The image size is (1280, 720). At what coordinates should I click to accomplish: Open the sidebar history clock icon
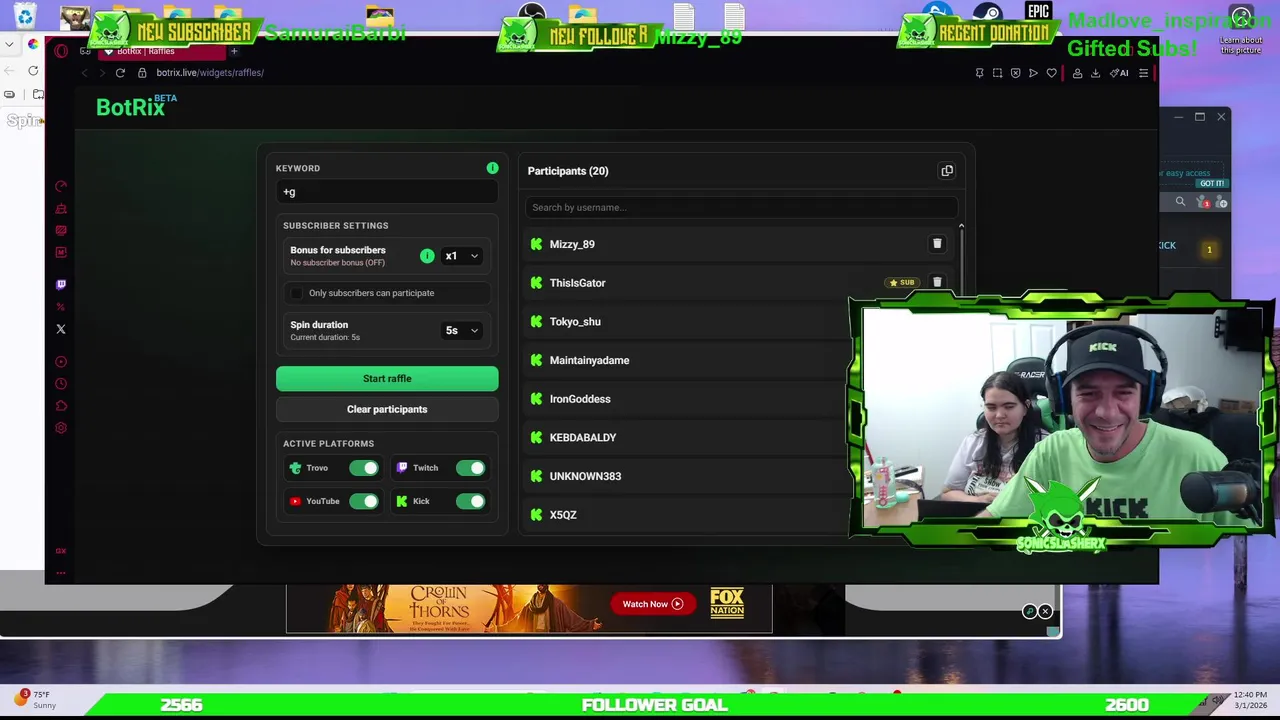coord(61,384)
